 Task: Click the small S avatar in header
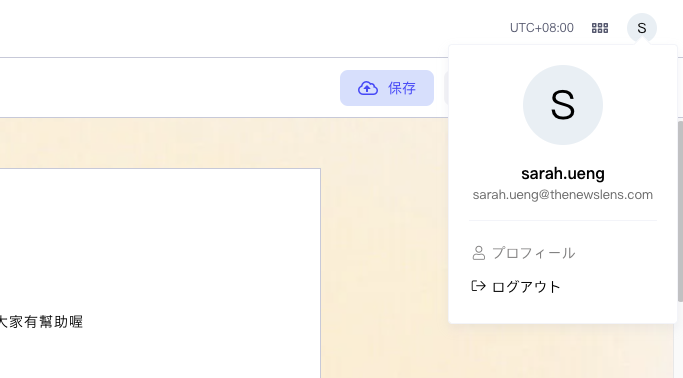point(642,28)
